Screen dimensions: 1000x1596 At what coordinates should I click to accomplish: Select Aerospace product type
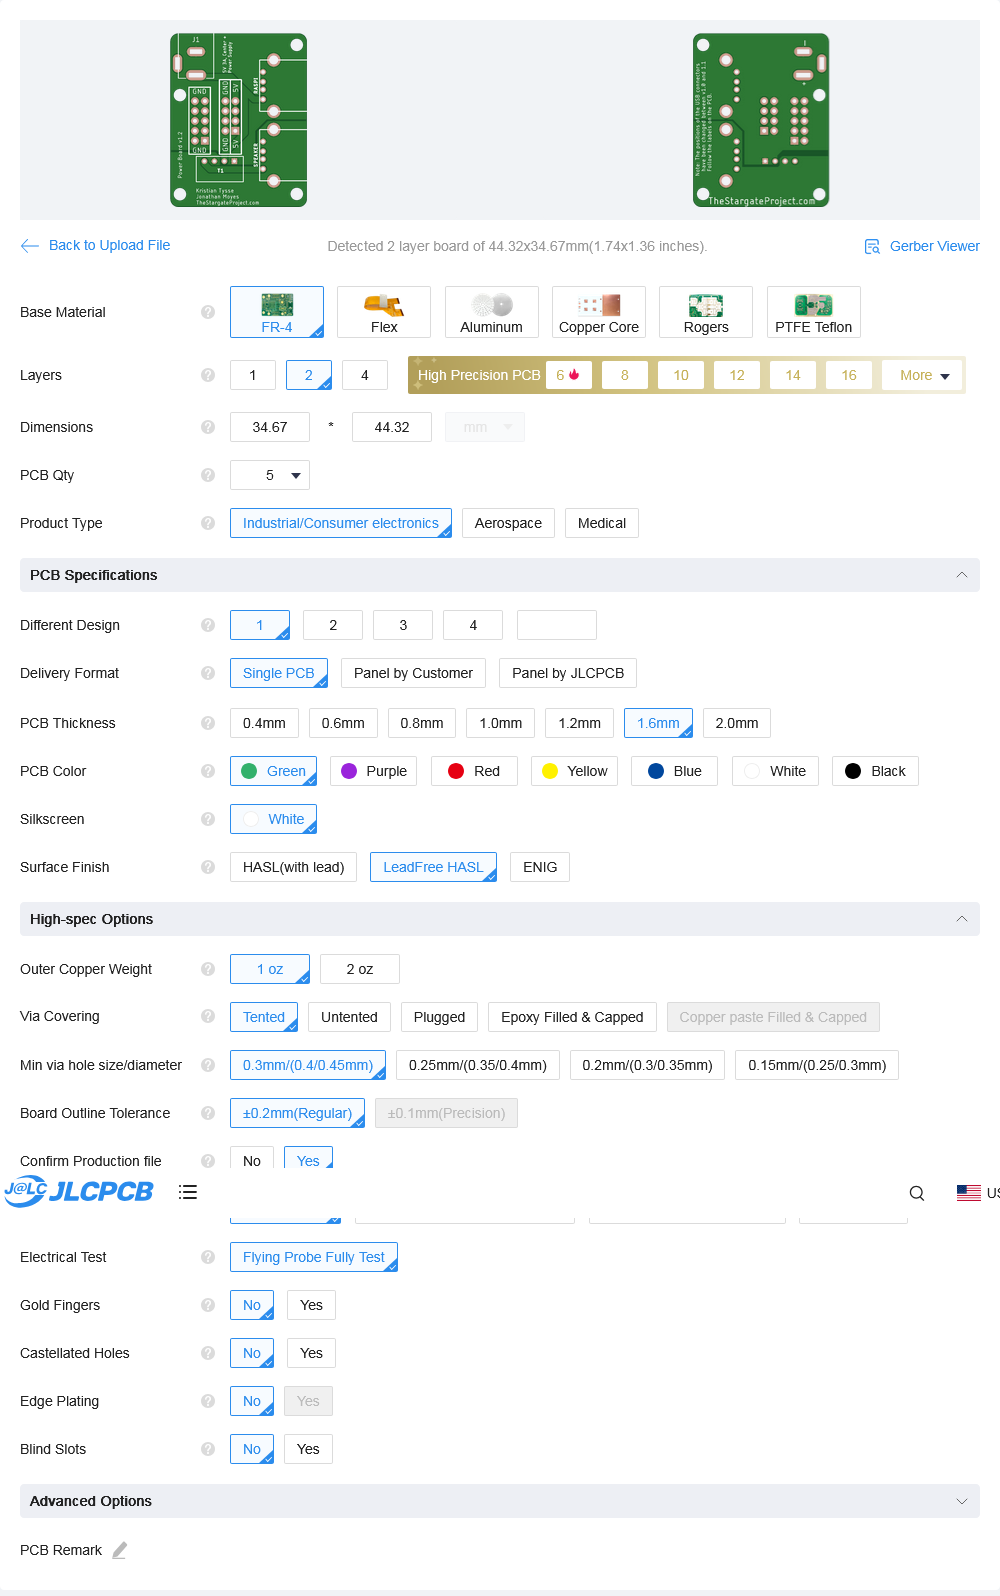coord(508,523)
